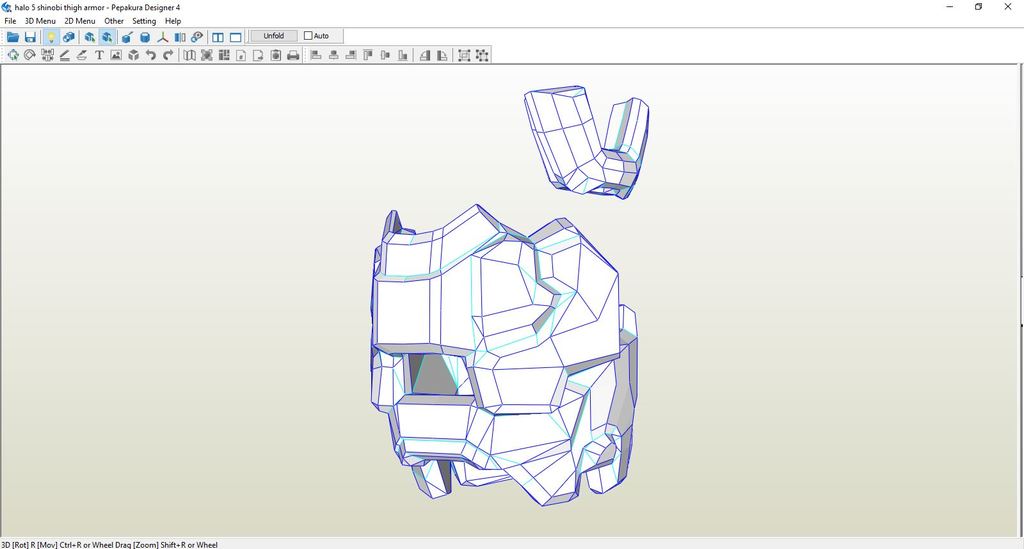The image size is (1024, 549).
Task: Click the small upper armor piece model
Action: click(586, 142)
